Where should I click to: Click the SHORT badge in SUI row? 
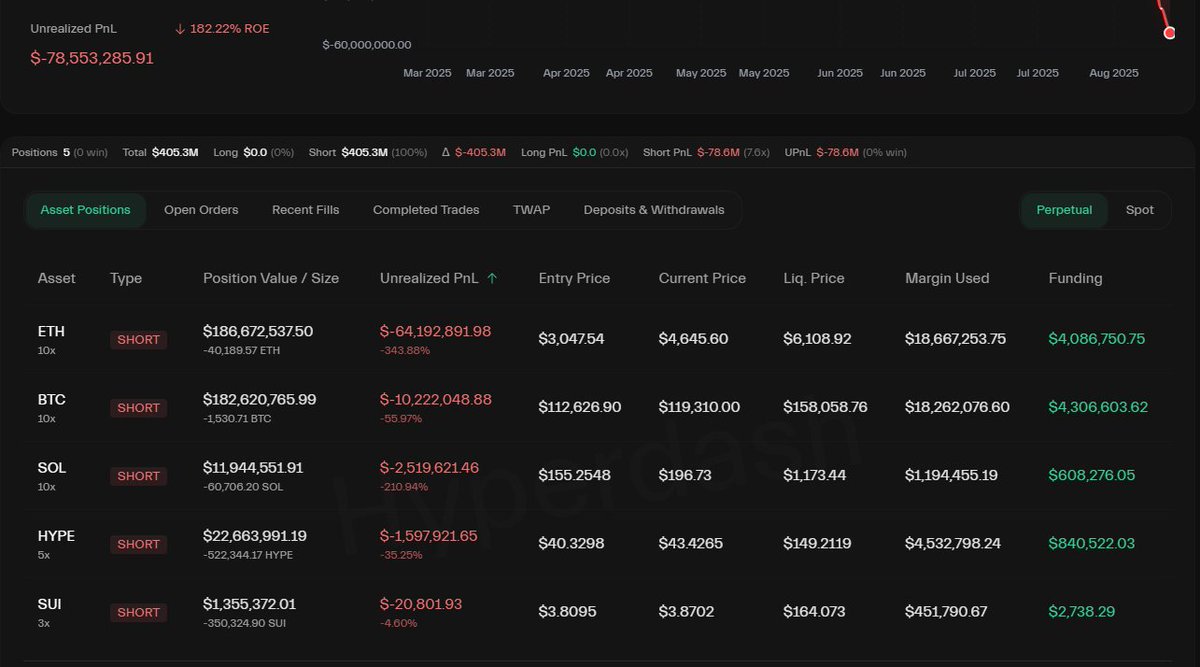(138, 612)
